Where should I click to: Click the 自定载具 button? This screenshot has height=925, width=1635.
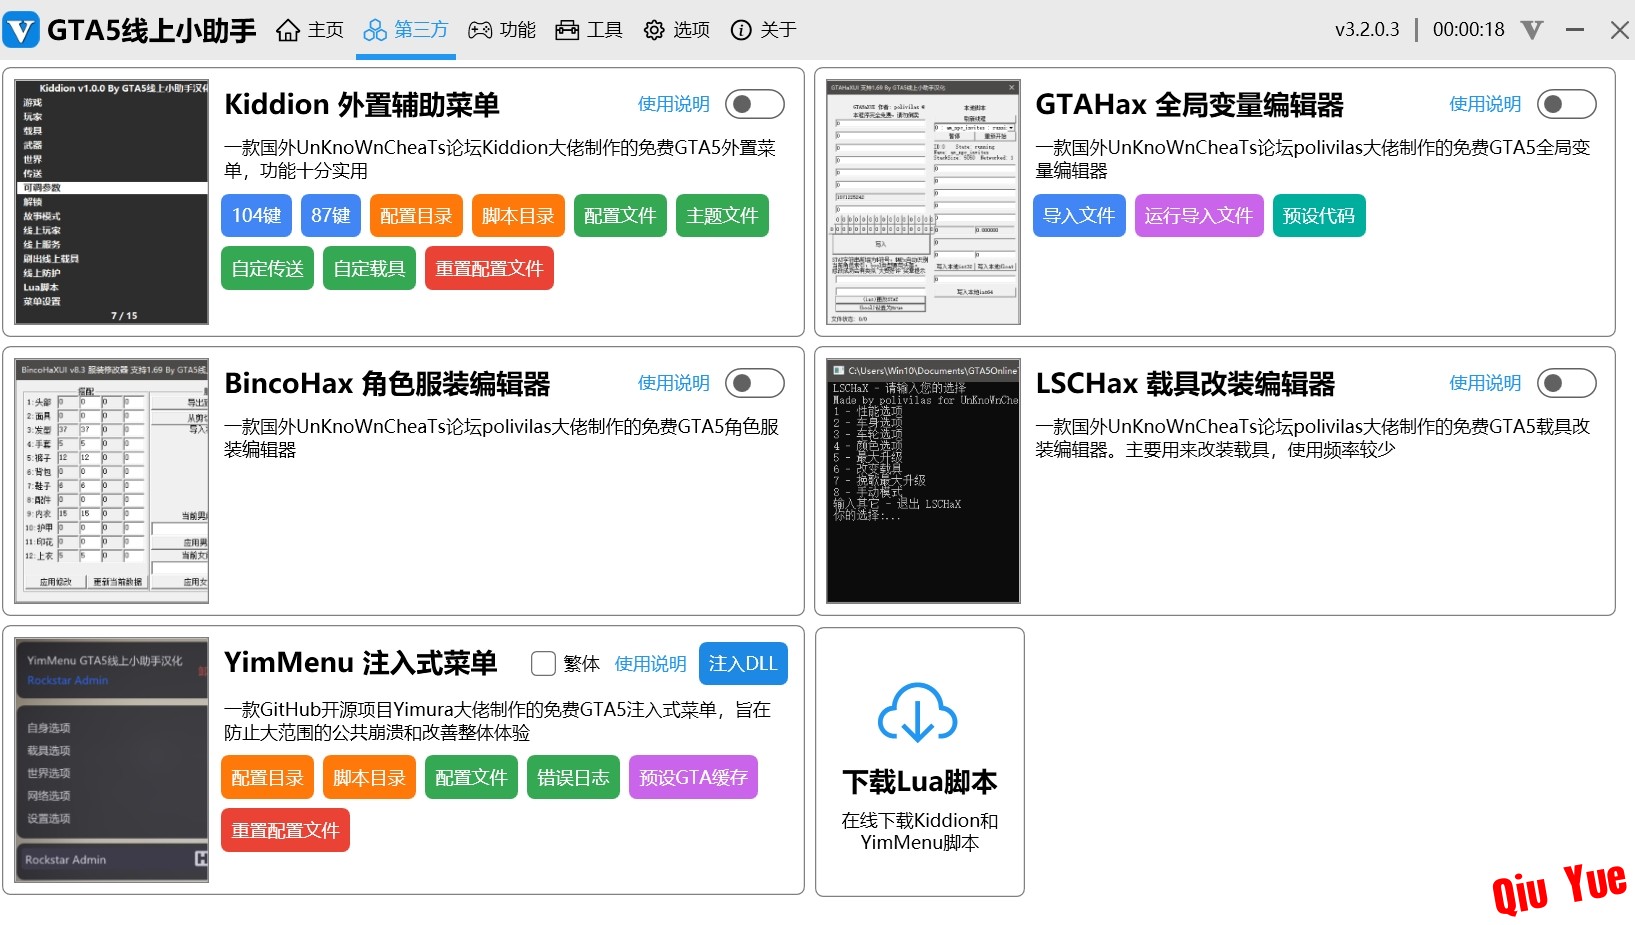tap(370, 268)
